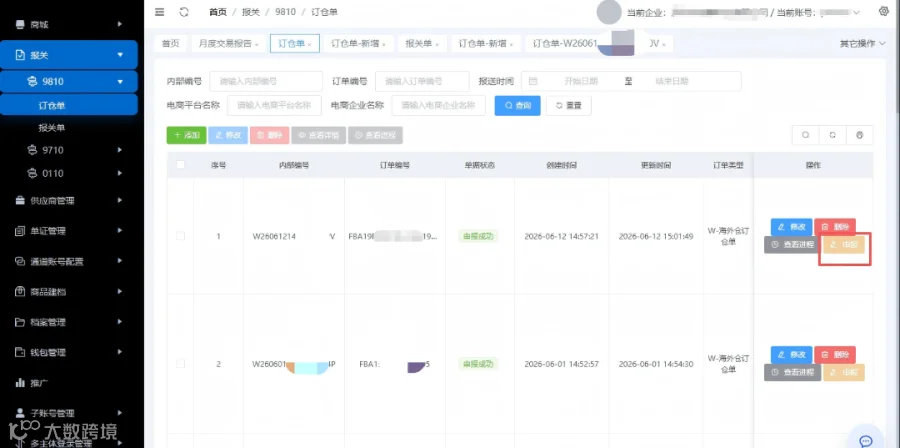The image size is (900, 448).
Task: Click the table refresh icon above 操作 column
Action: [x=832, y=135]
